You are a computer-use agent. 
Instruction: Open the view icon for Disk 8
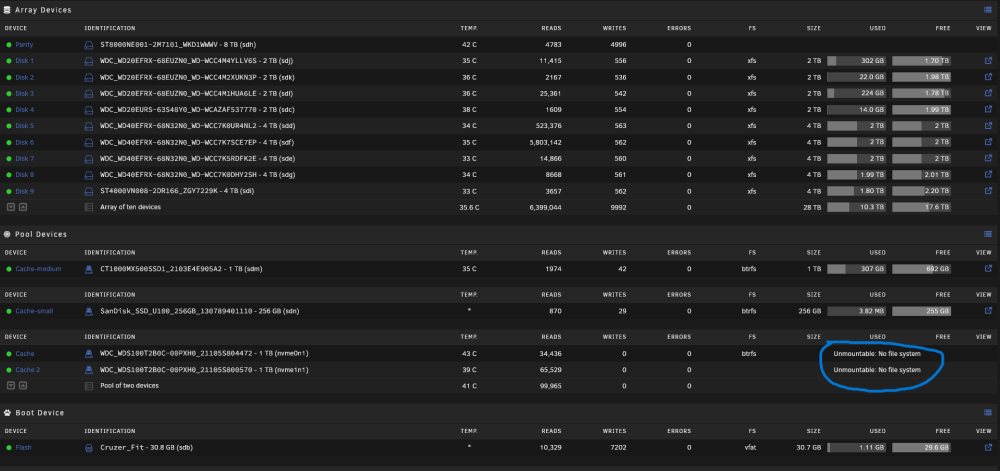[x=988, y=174]
